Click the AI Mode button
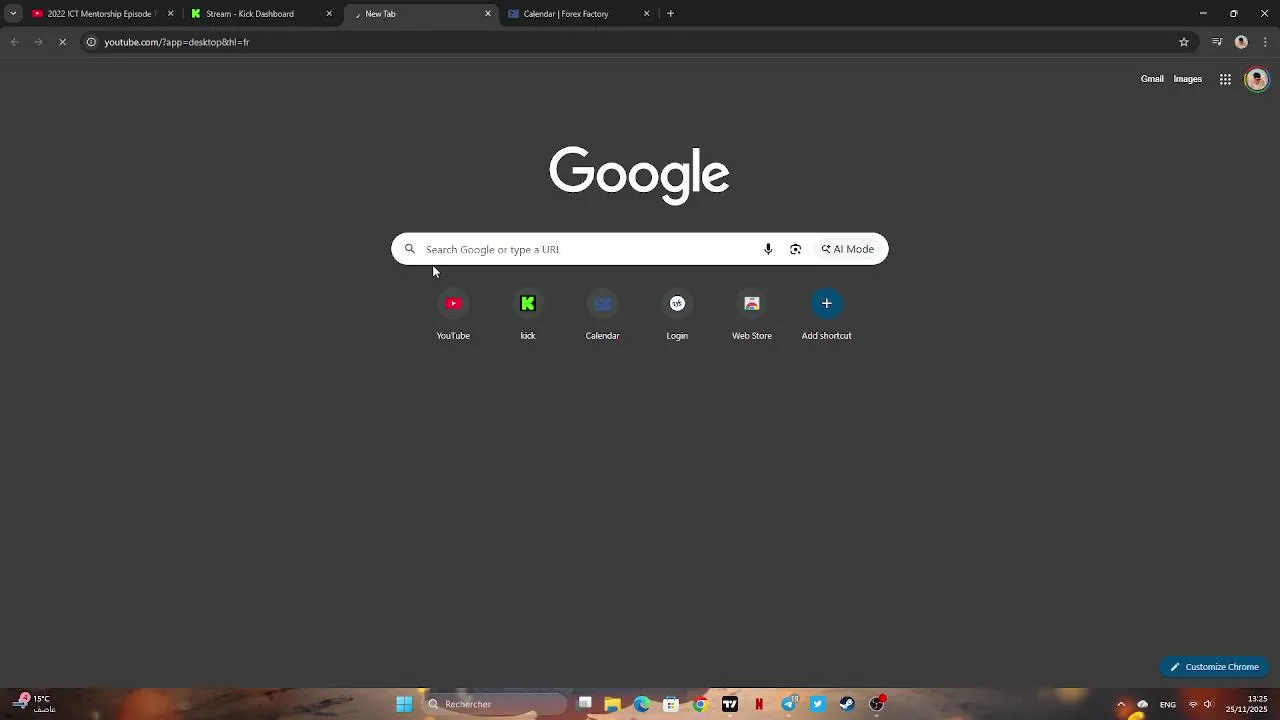Screen dimensions: 1280x720 (848, 249)
